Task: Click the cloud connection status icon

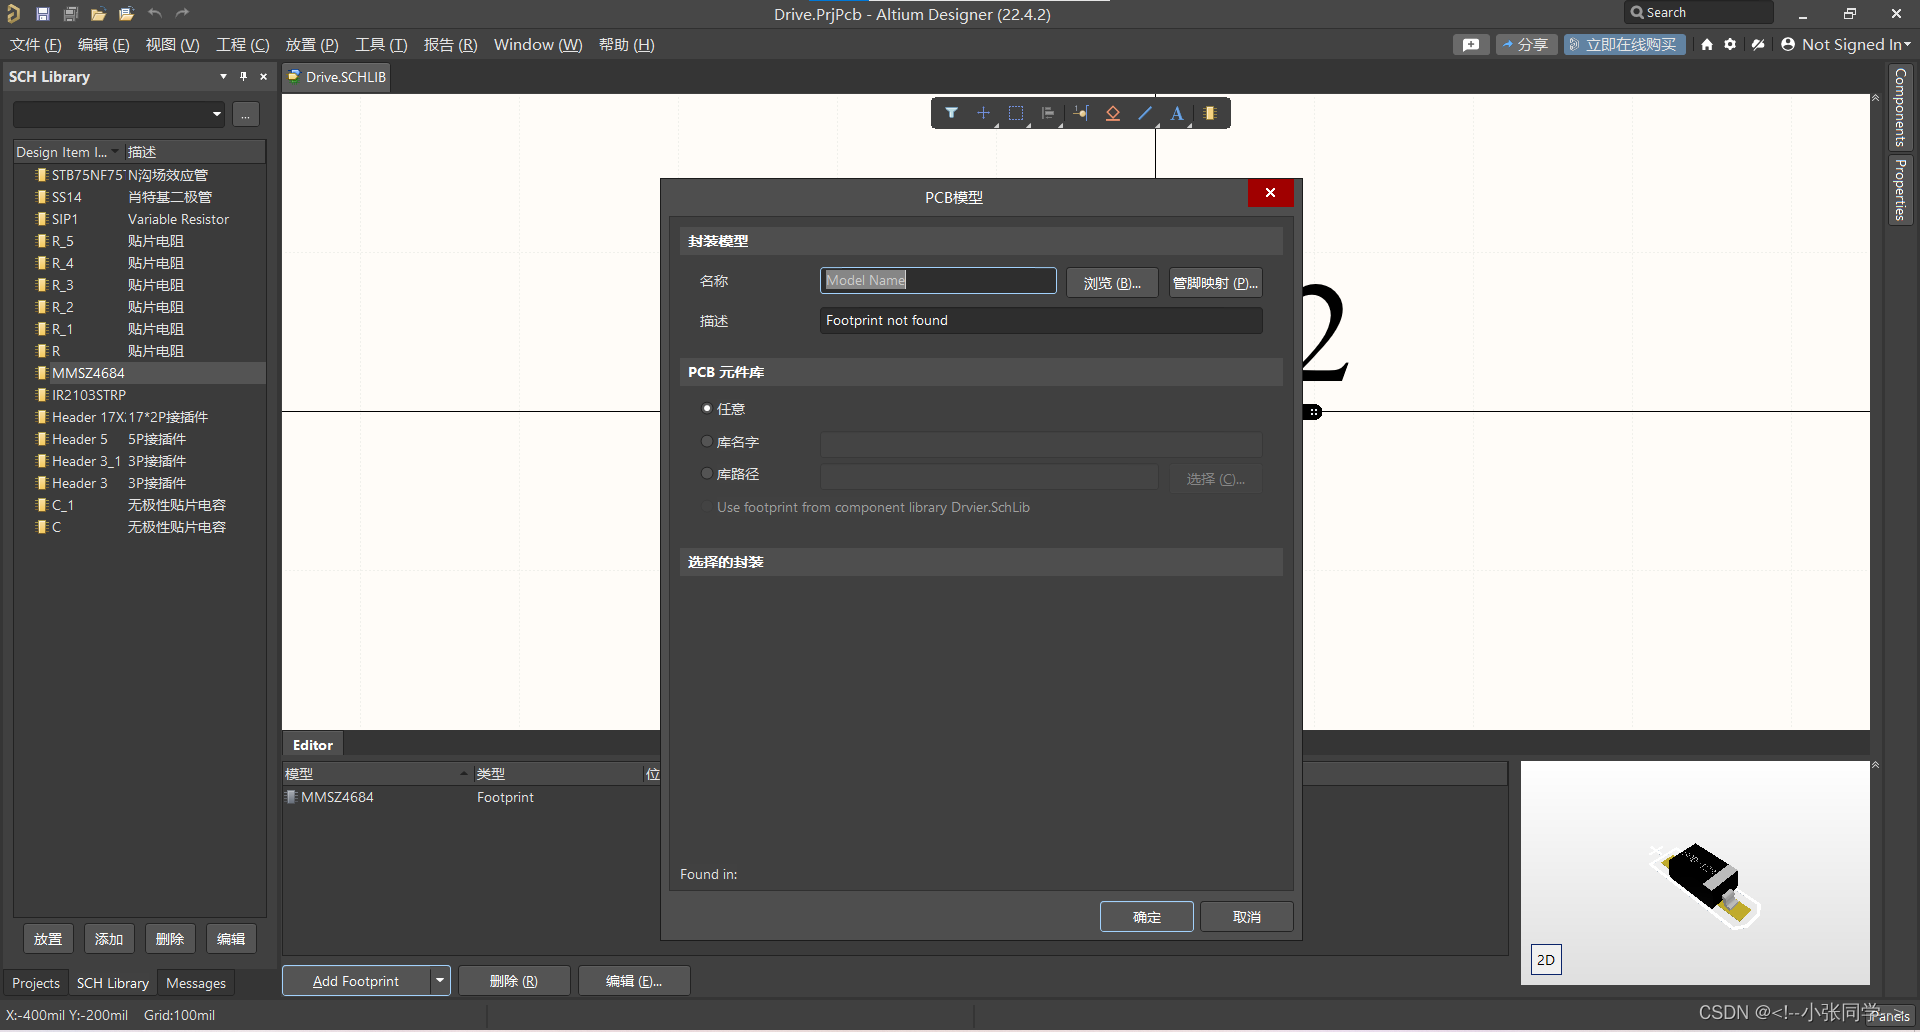Action: pos(1758,44)
